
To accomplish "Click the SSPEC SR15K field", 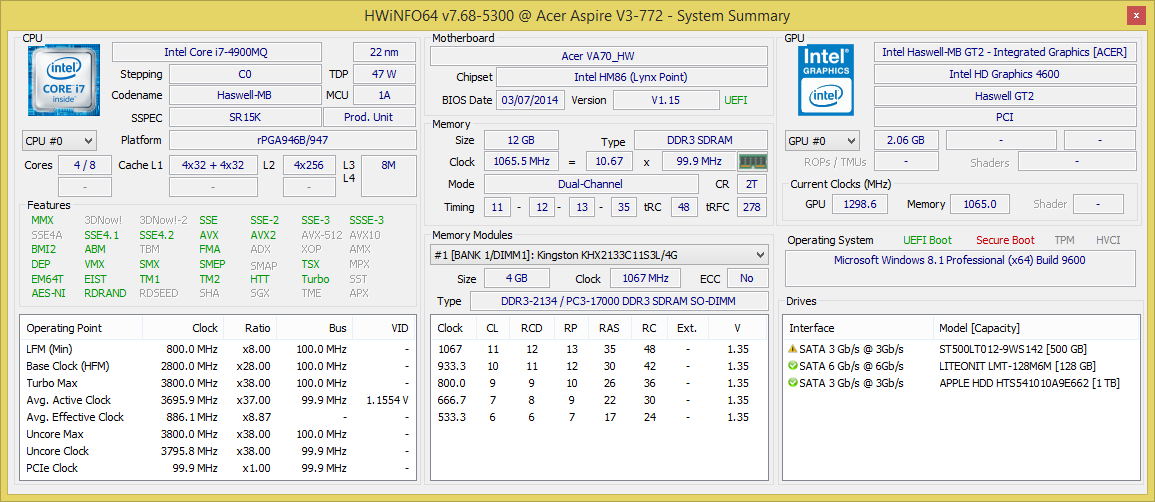I will click(245, 117).
